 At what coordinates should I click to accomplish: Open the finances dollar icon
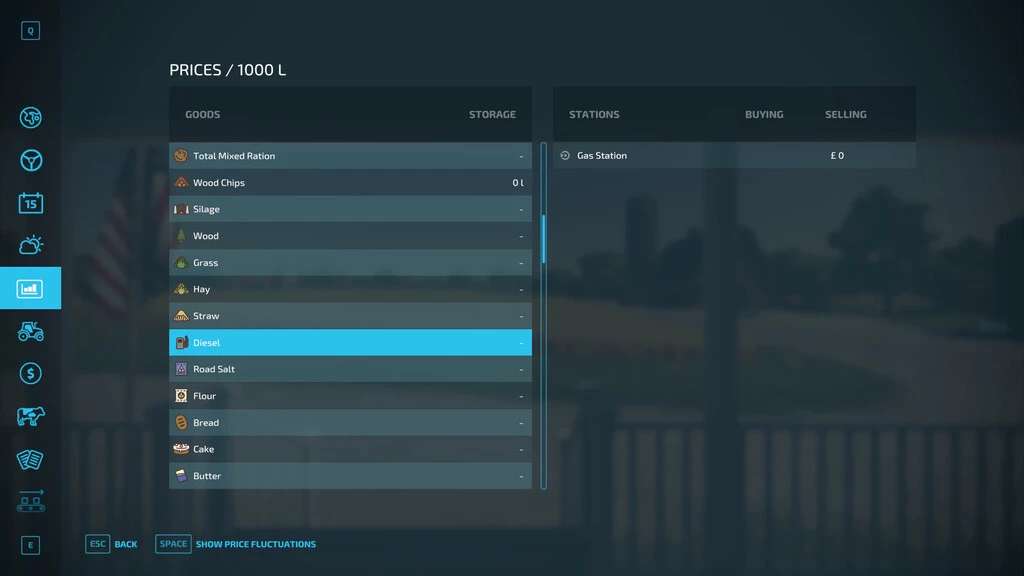pos(30,373)
